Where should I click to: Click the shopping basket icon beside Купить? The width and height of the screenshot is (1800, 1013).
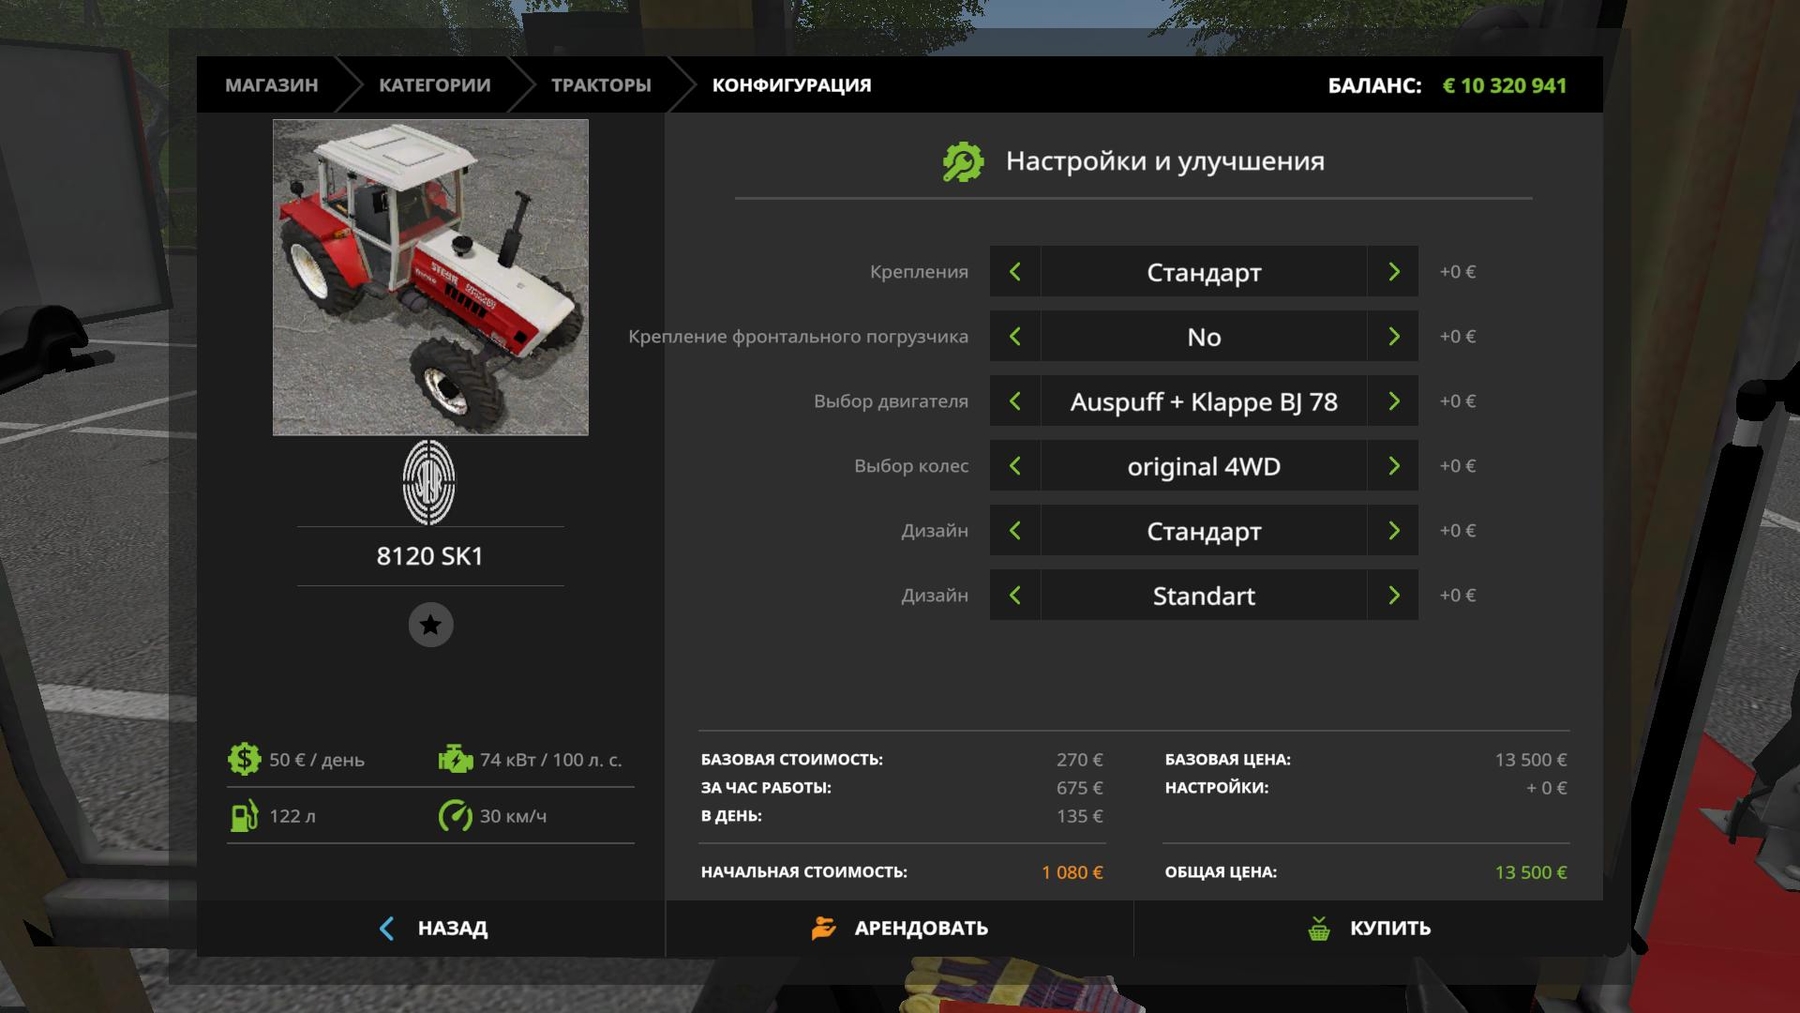click(x=1319, y=928)
